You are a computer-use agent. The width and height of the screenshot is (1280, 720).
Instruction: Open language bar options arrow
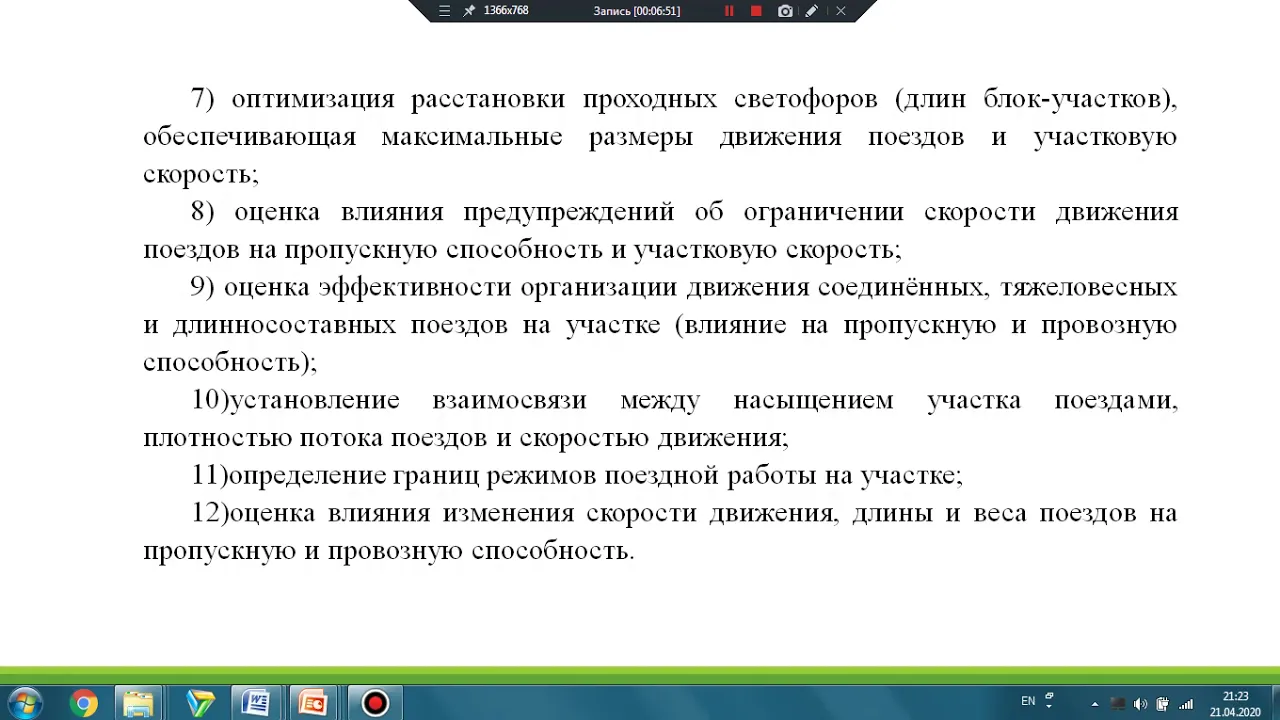[x=1050, y=706]
